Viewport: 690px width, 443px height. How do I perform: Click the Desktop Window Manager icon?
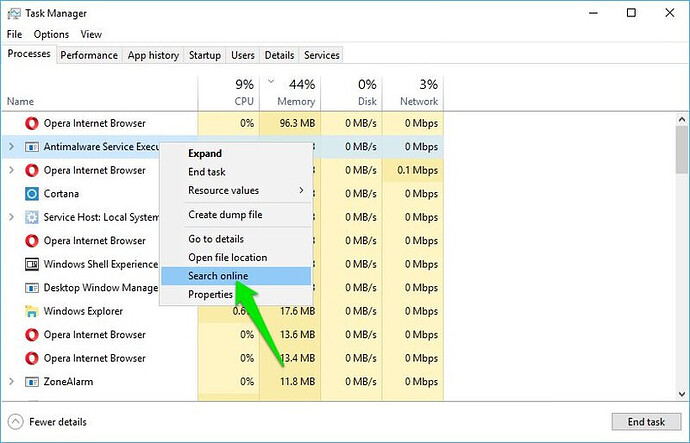32,288
